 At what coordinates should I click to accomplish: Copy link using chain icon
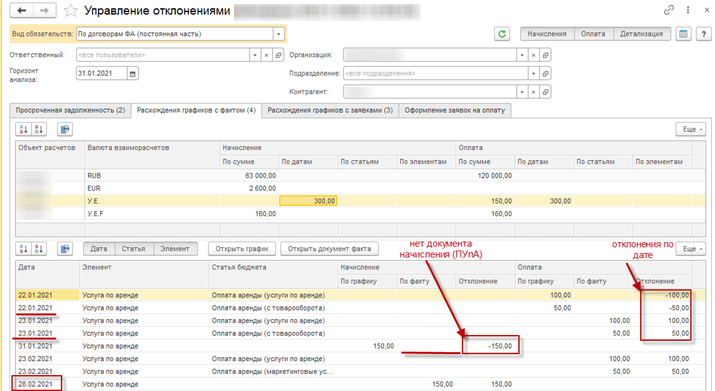click(668, 10)
